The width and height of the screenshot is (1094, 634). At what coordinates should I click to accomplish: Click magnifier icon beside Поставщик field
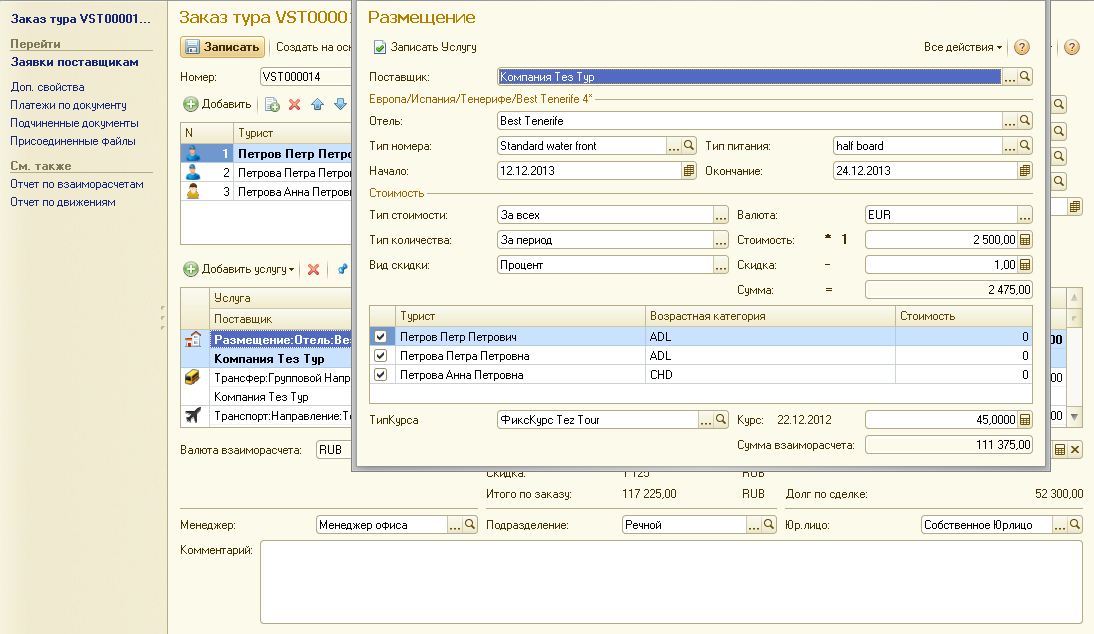coord(1025,77)
